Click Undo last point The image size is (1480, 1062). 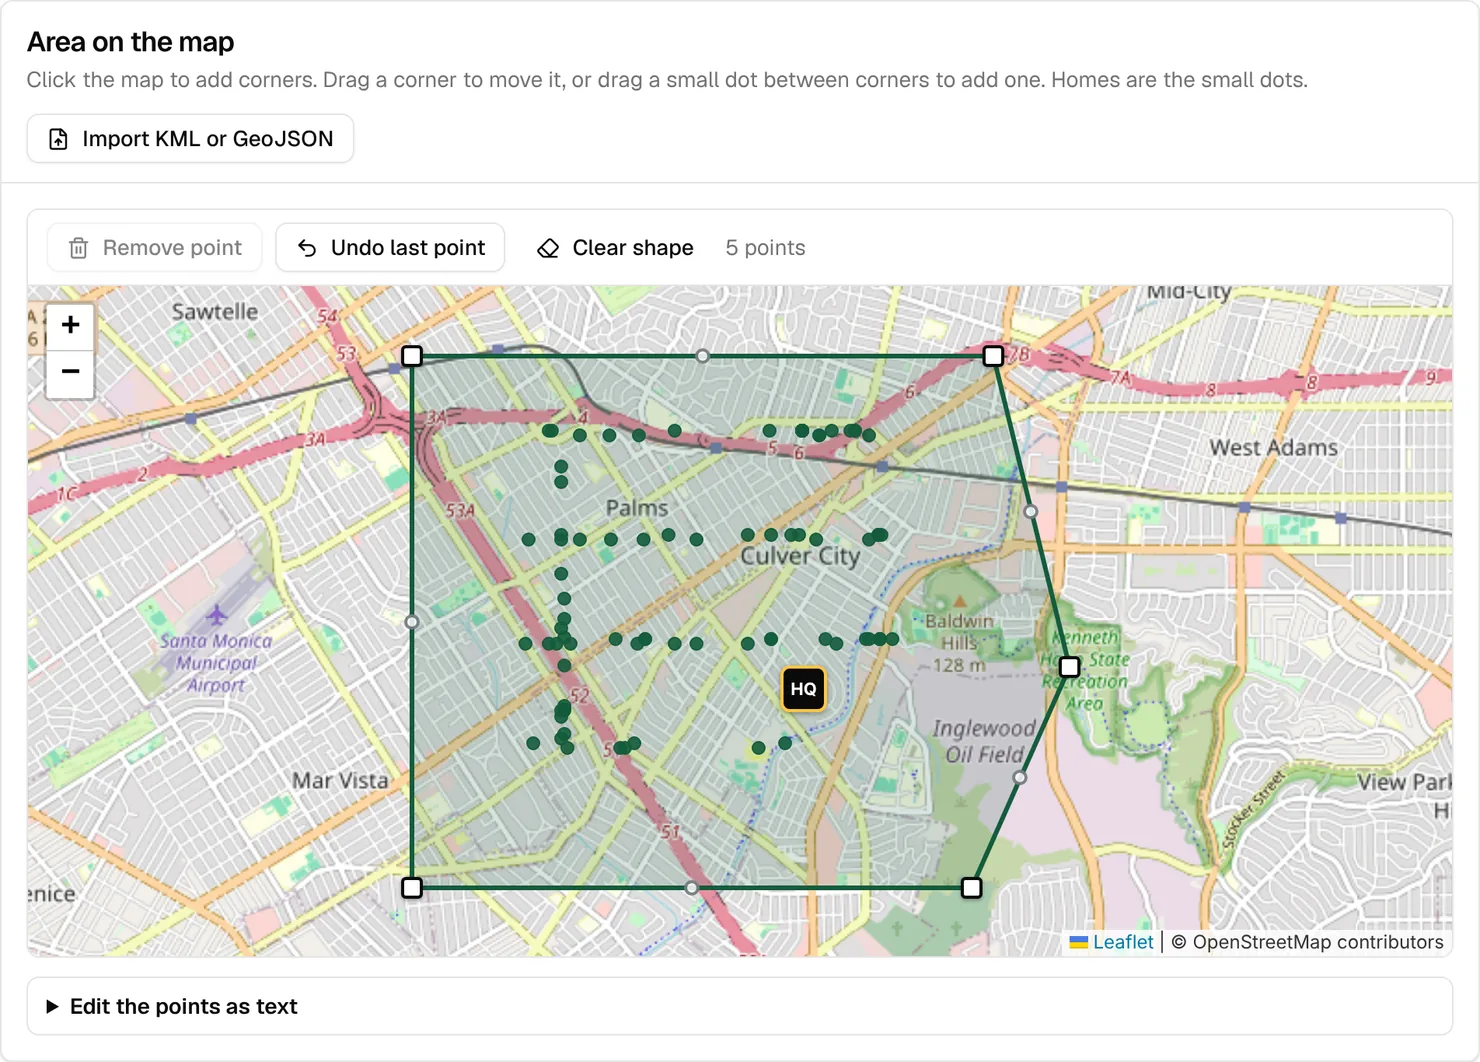coord(390,248)
